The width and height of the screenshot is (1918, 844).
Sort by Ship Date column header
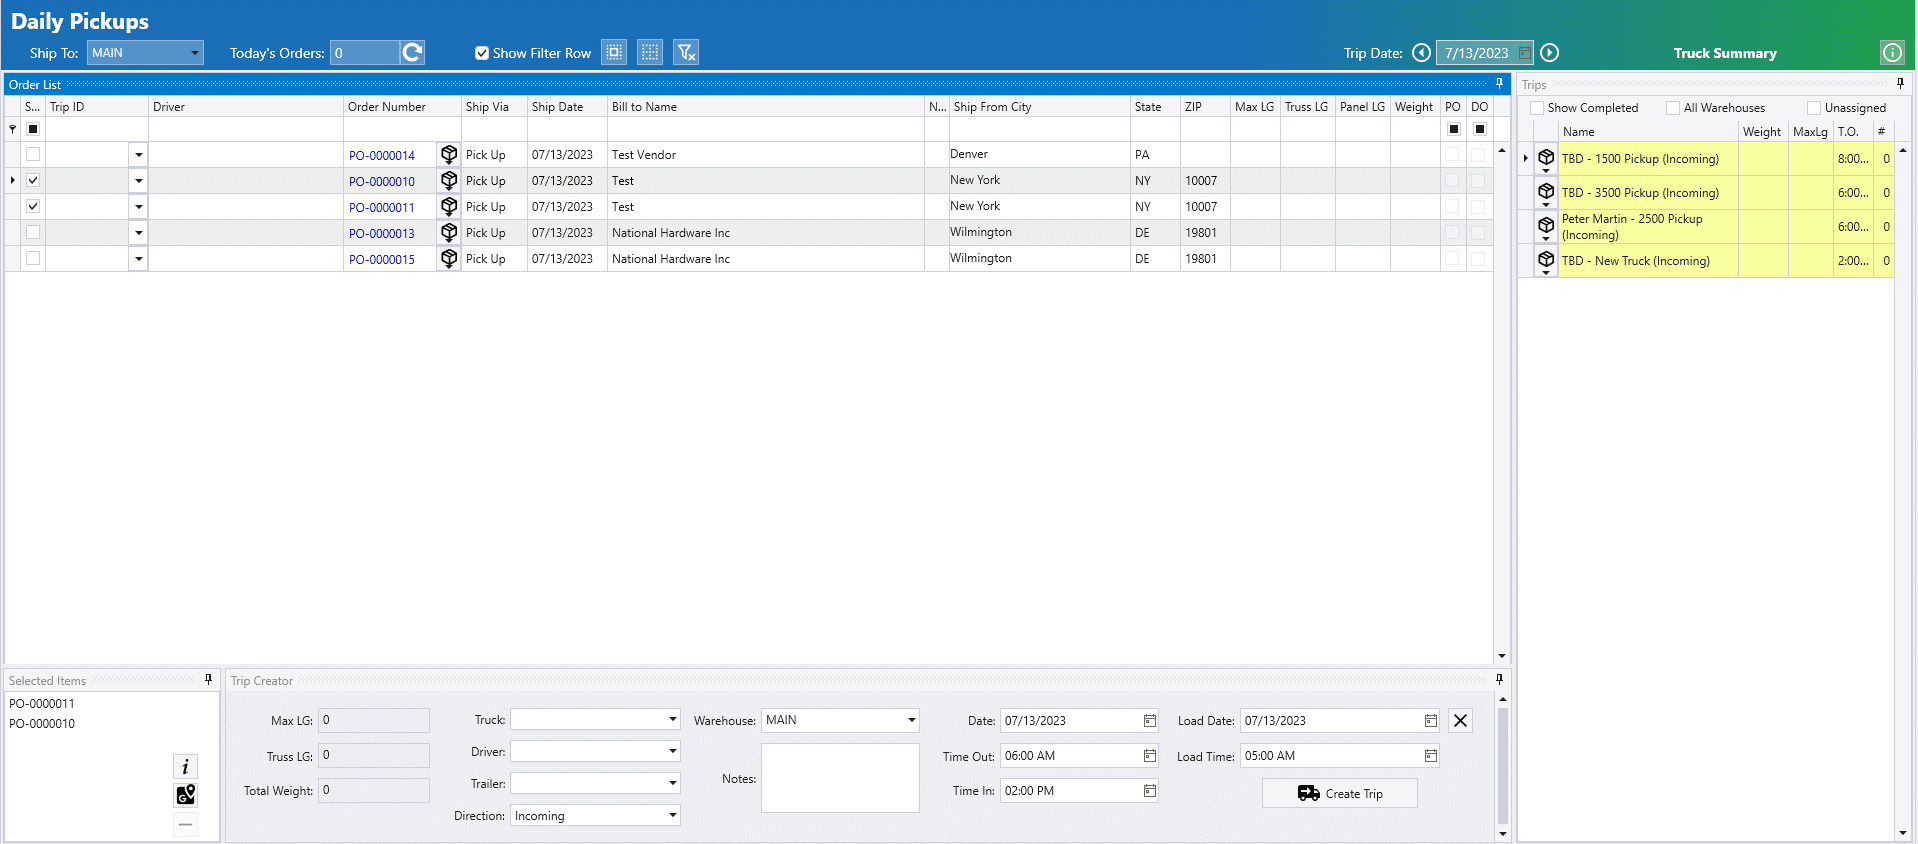tap(557, 107)
